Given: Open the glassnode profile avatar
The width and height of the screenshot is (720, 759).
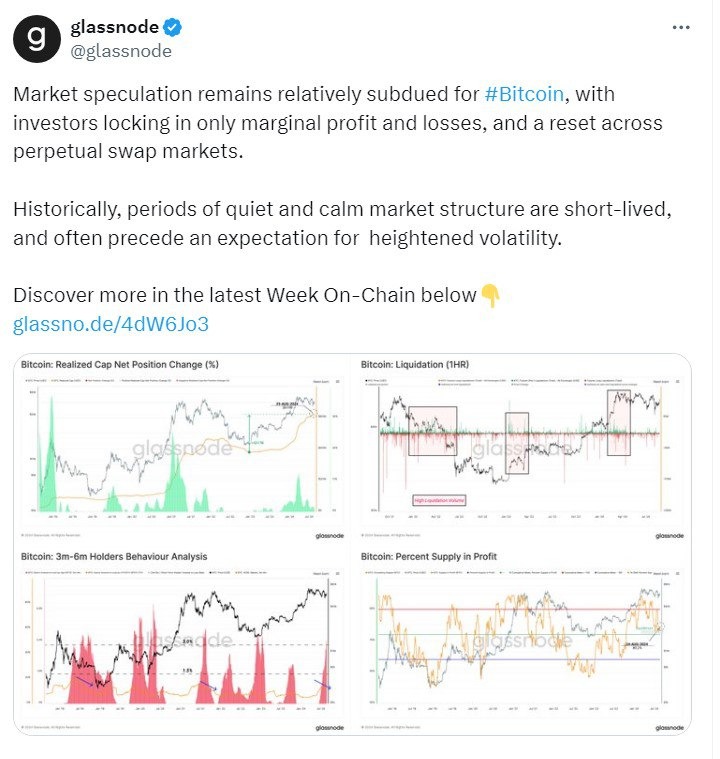Looking at the screenshot, I should (37, 39).
